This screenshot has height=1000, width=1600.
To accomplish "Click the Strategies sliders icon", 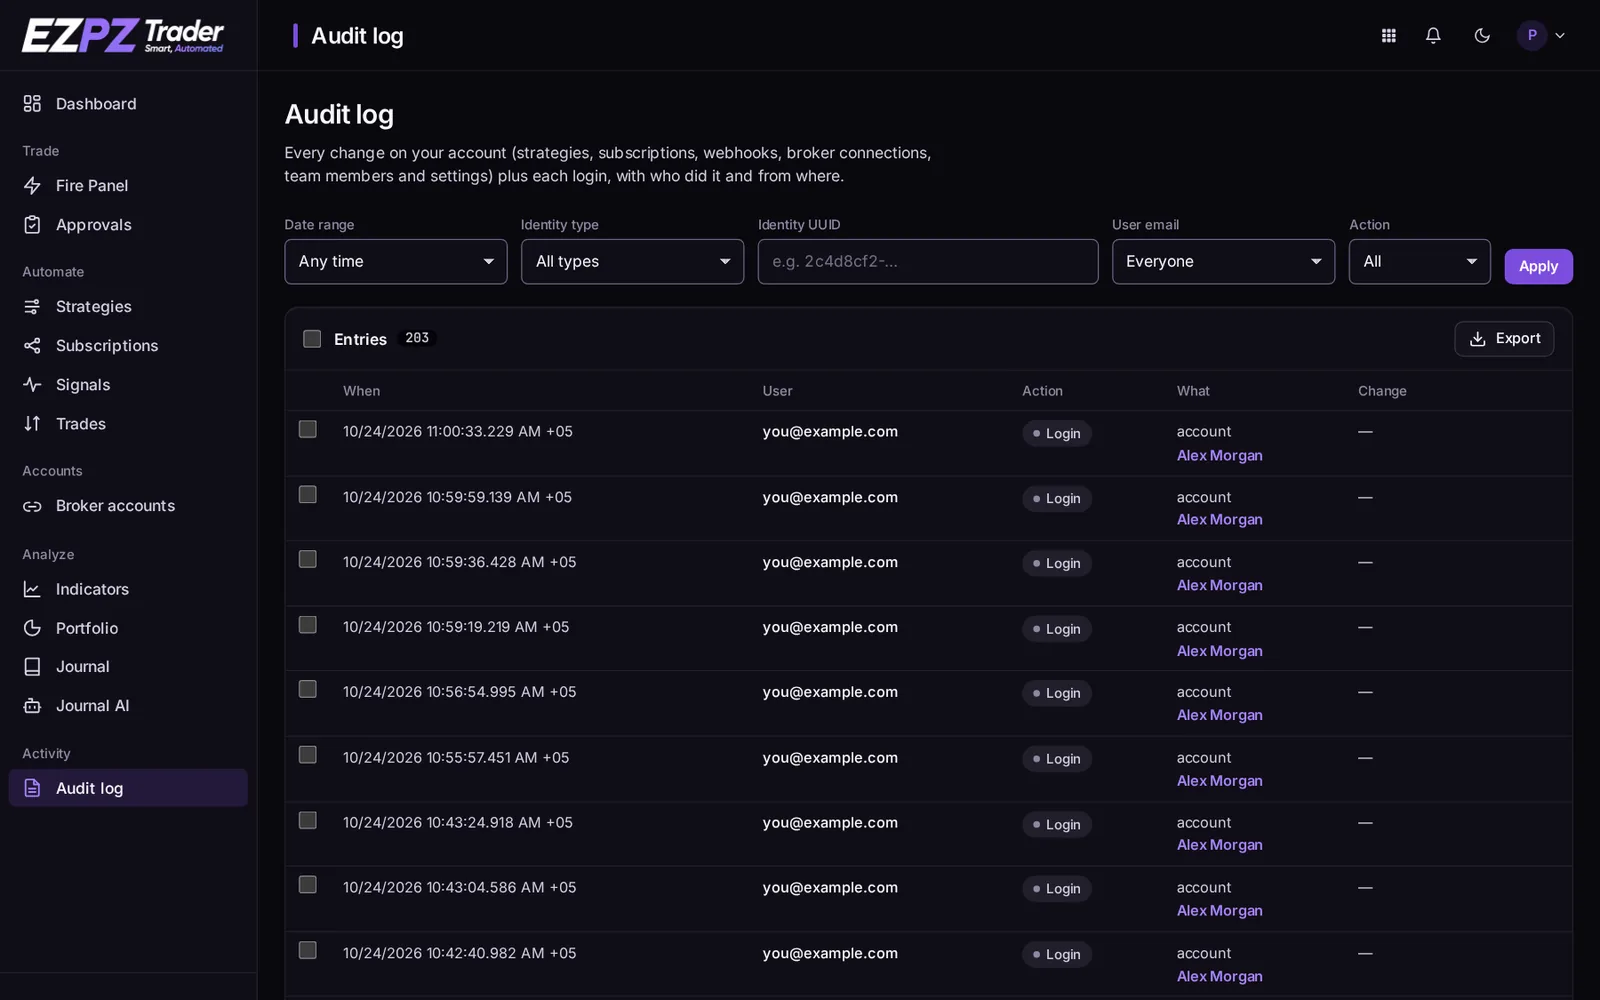I will pyautogui.click(x=32, y=307).
